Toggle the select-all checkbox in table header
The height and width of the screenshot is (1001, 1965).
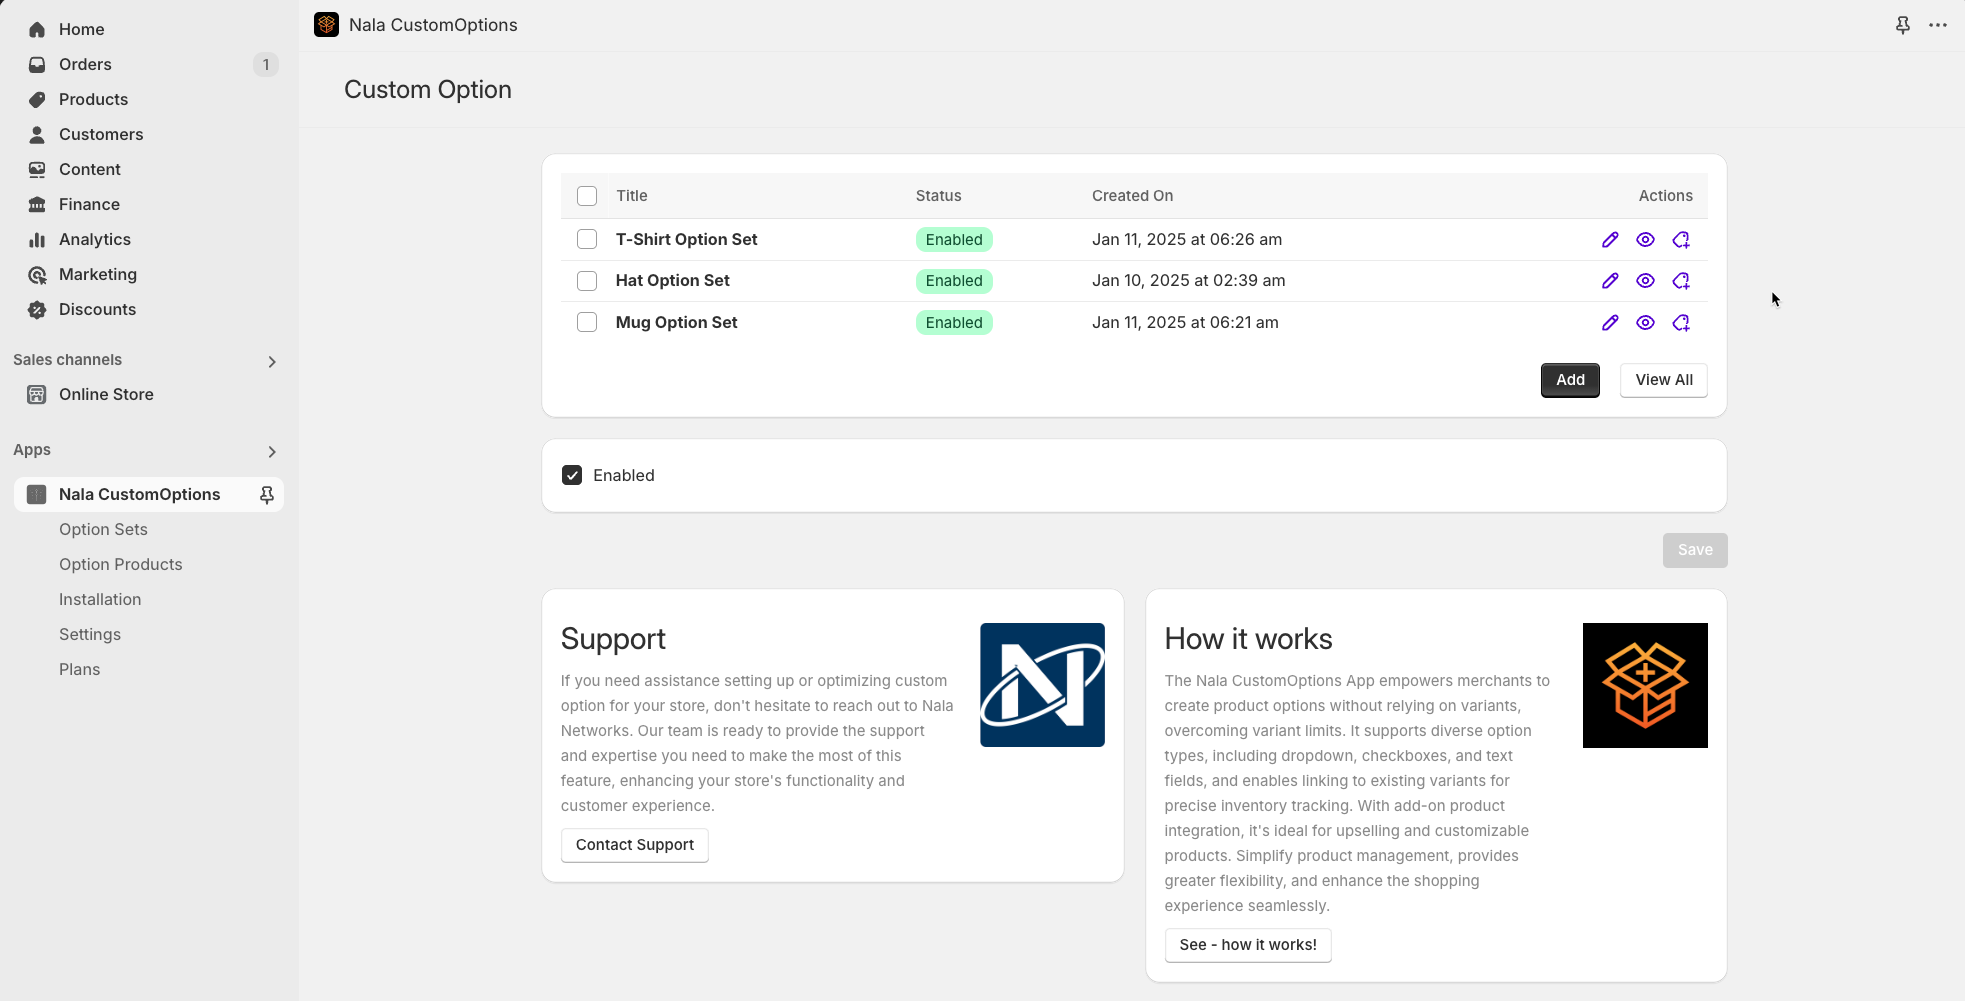587,196
